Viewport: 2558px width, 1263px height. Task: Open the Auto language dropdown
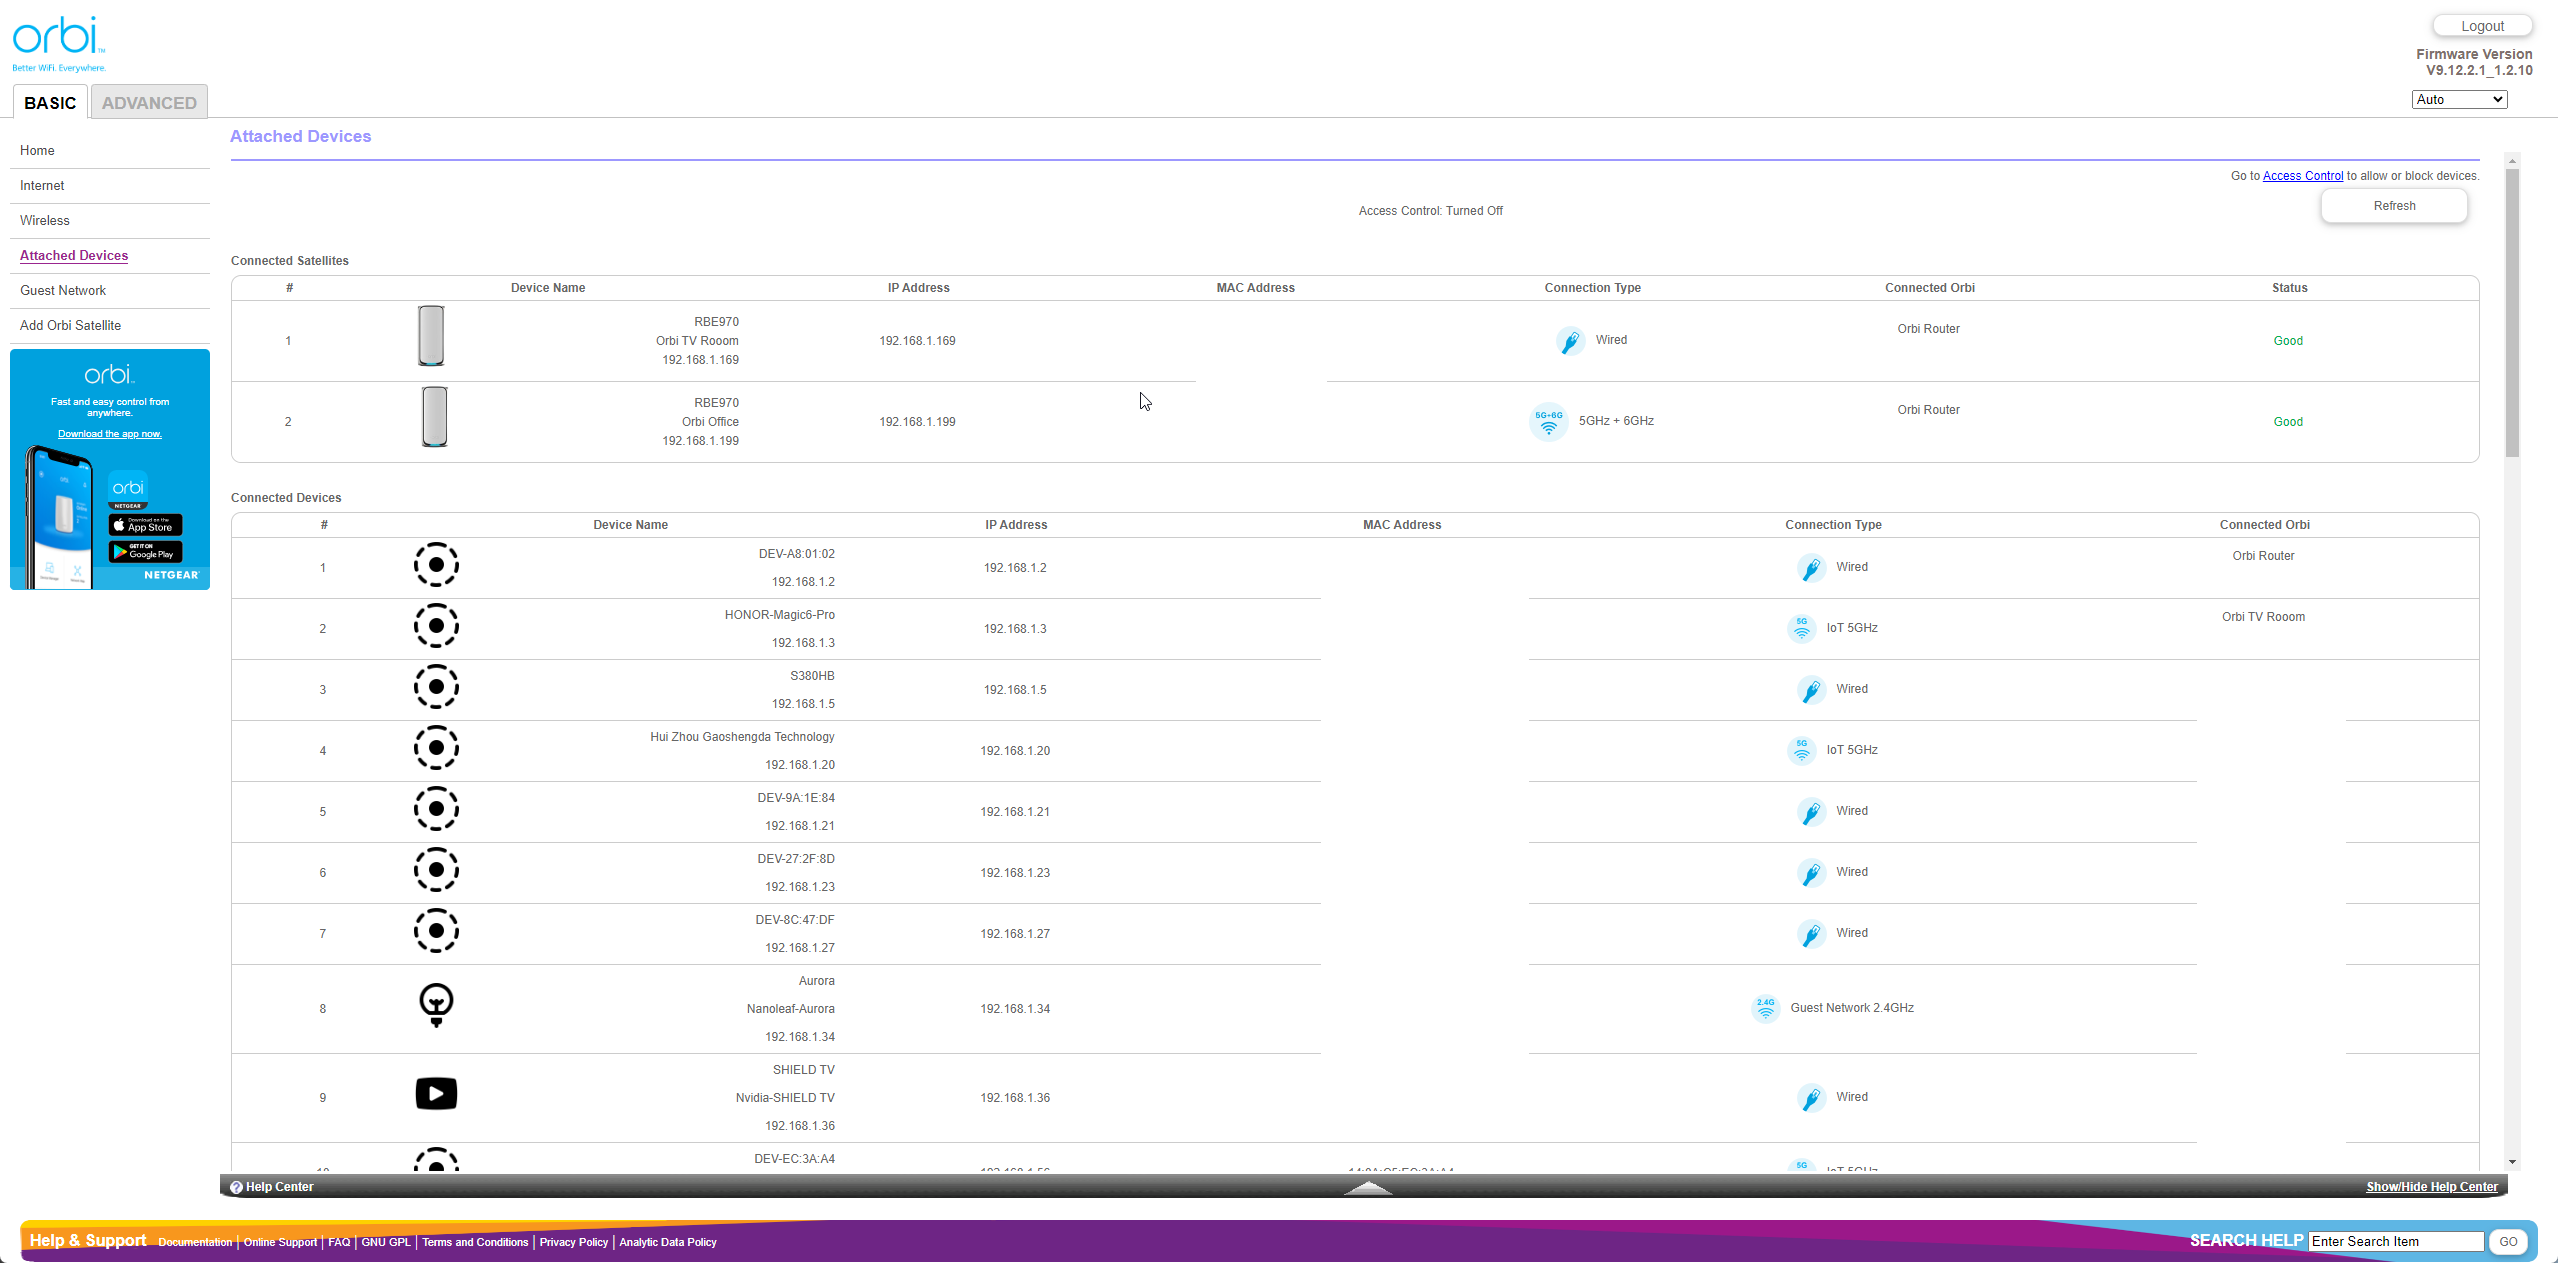coord(2458,99)
